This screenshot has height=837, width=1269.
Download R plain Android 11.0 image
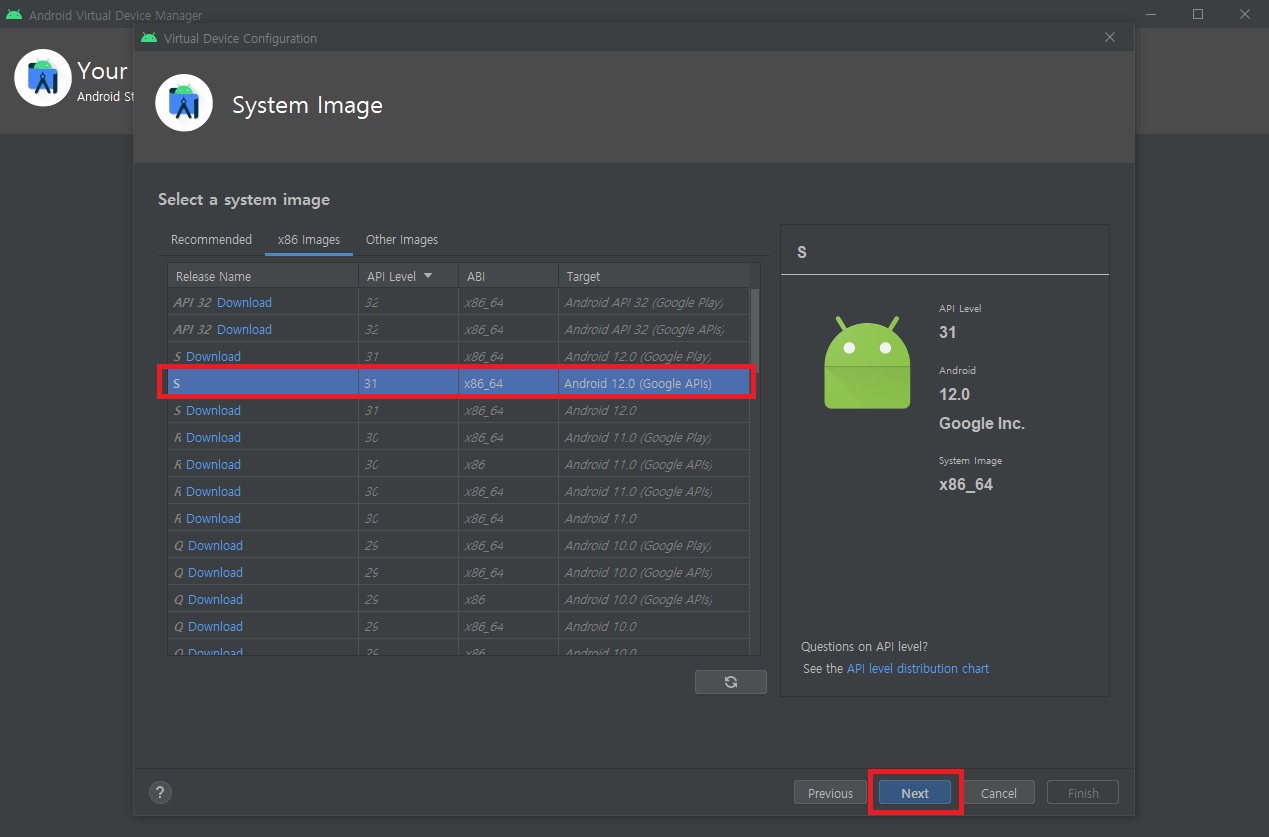[x=213, y=518]
